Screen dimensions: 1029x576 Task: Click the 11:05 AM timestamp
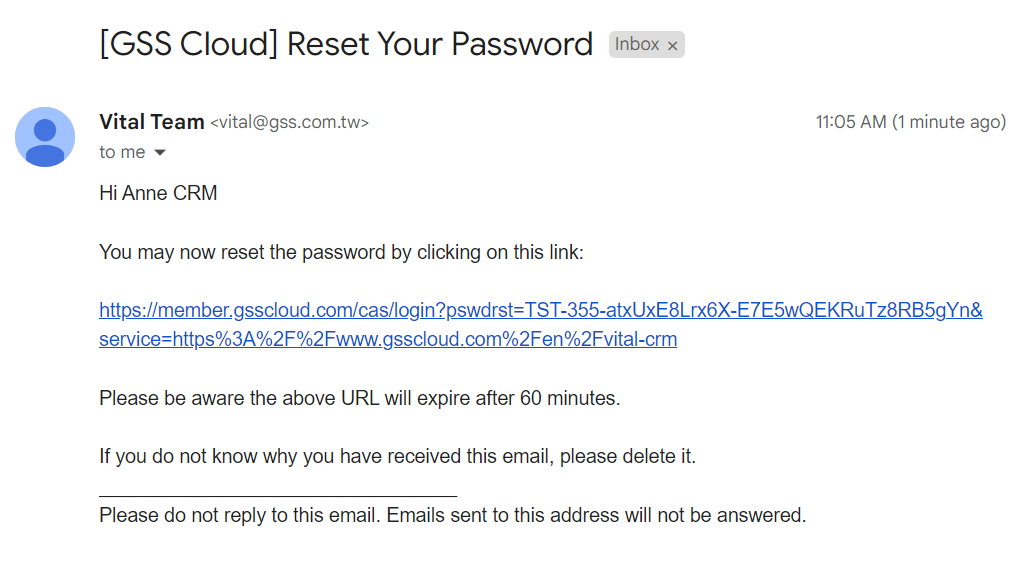pyautogui.click(x=851, y=122)
